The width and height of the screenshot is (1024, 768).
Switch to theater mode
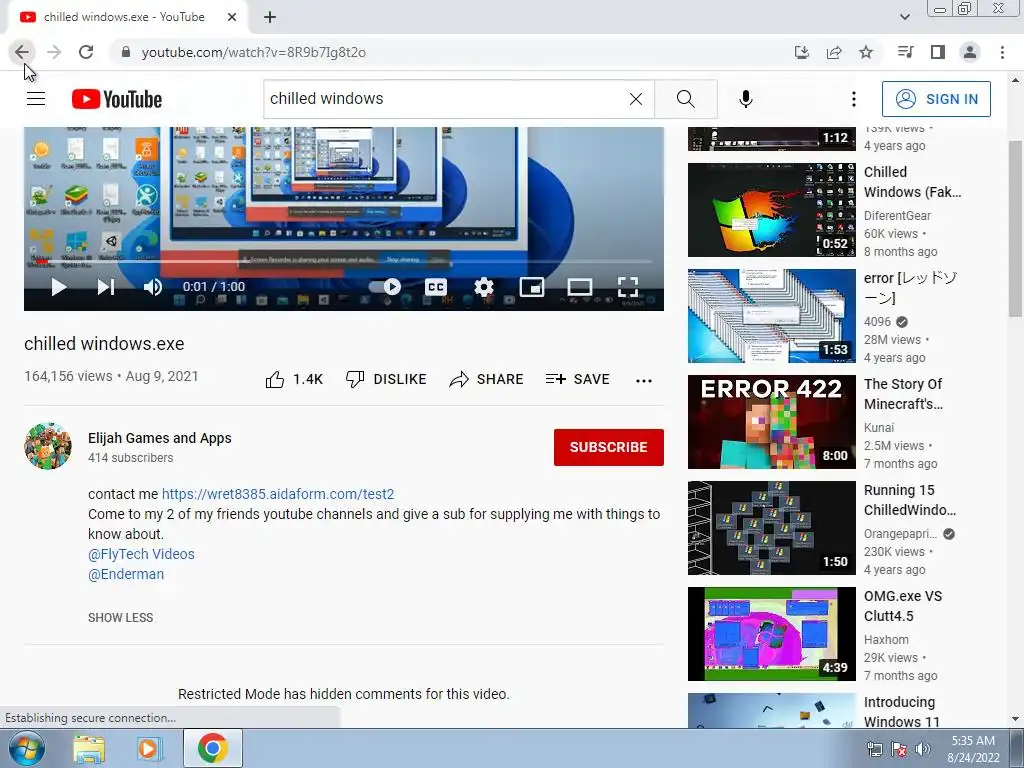580,287
